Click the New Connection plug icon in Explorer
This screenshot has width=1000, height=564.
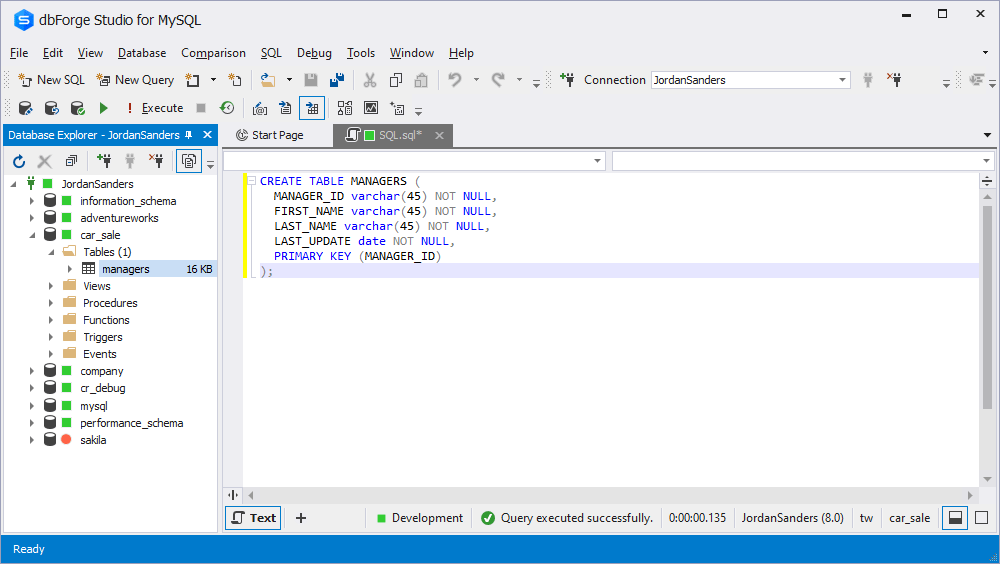coord(103,161)
